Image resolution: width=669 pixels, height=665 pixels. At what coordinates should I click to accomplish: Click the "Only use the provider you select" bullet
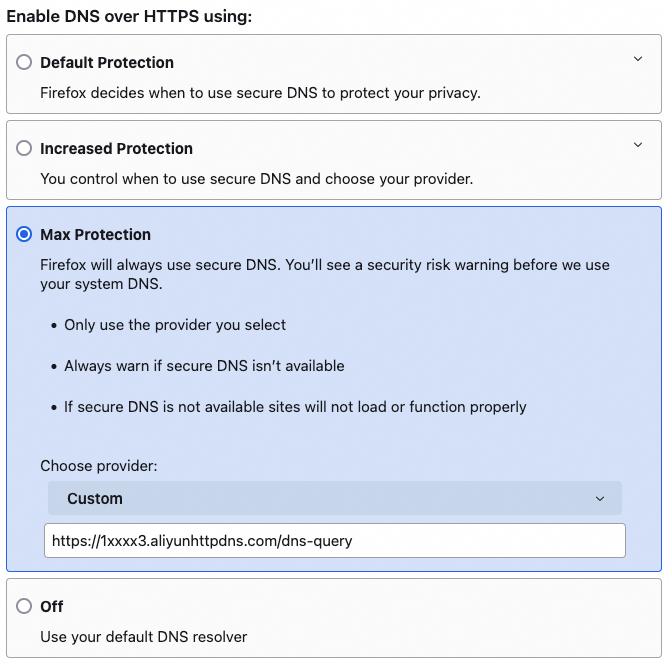[175, 325]
